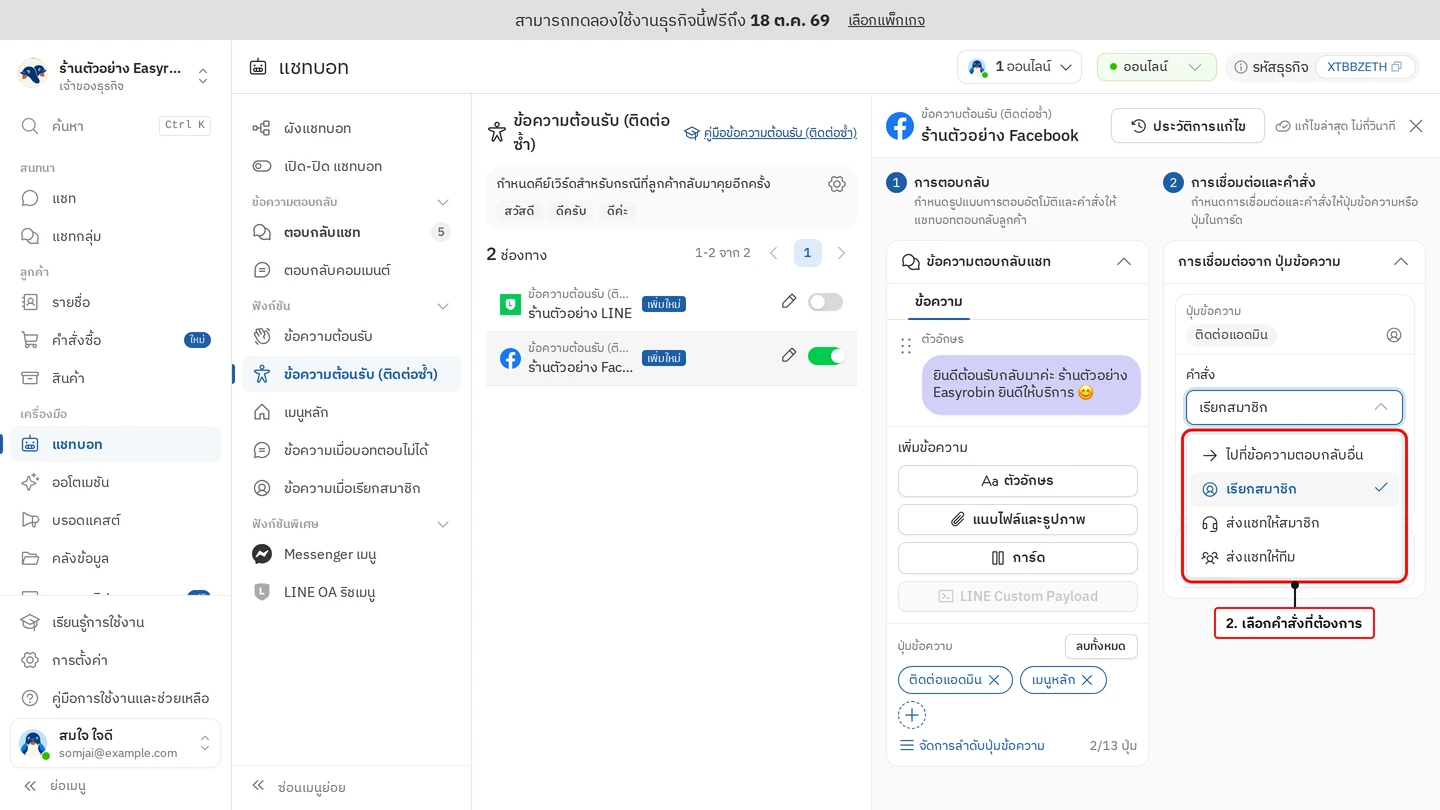Image resolution: width=1440 pixels, height=810 pixels.
Task: Select ส่งแชทให้ทีม option
Action: pos(1294,557)
